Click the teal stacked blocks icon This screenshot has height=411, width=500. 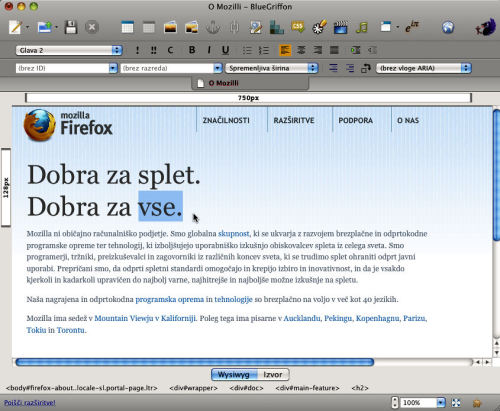point(277,27)
